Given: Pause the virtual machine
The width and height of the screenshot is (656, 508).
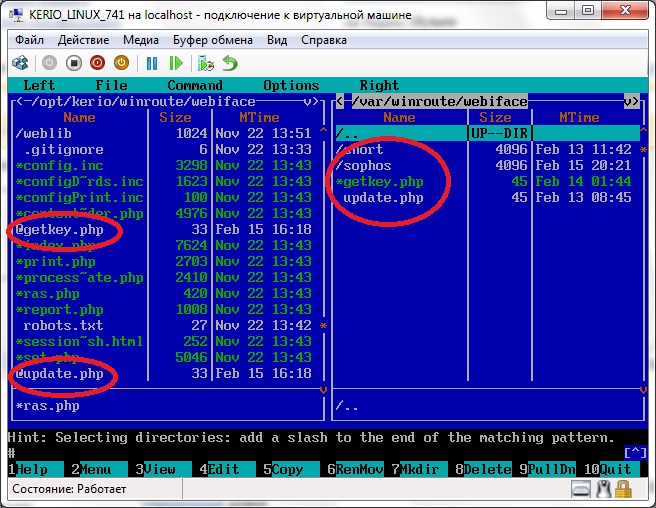Looking at the screenshot, I should (152, 63).
